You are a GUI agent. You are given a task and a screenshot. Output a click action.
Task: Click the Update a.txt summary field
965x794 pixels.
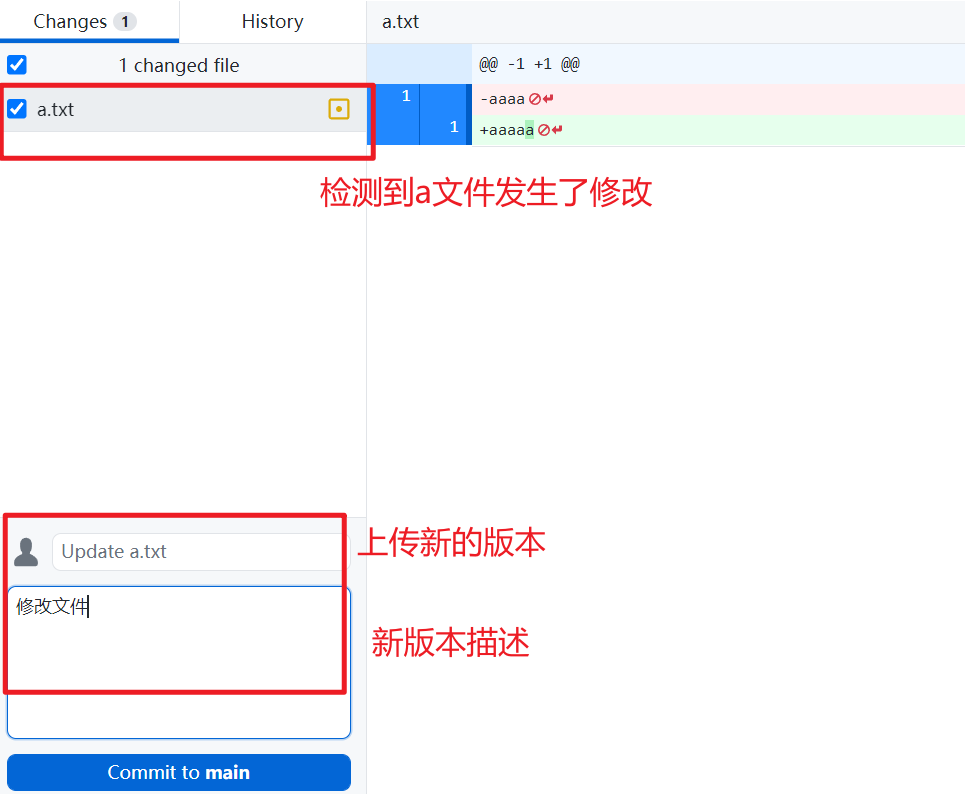pos(200,551)
